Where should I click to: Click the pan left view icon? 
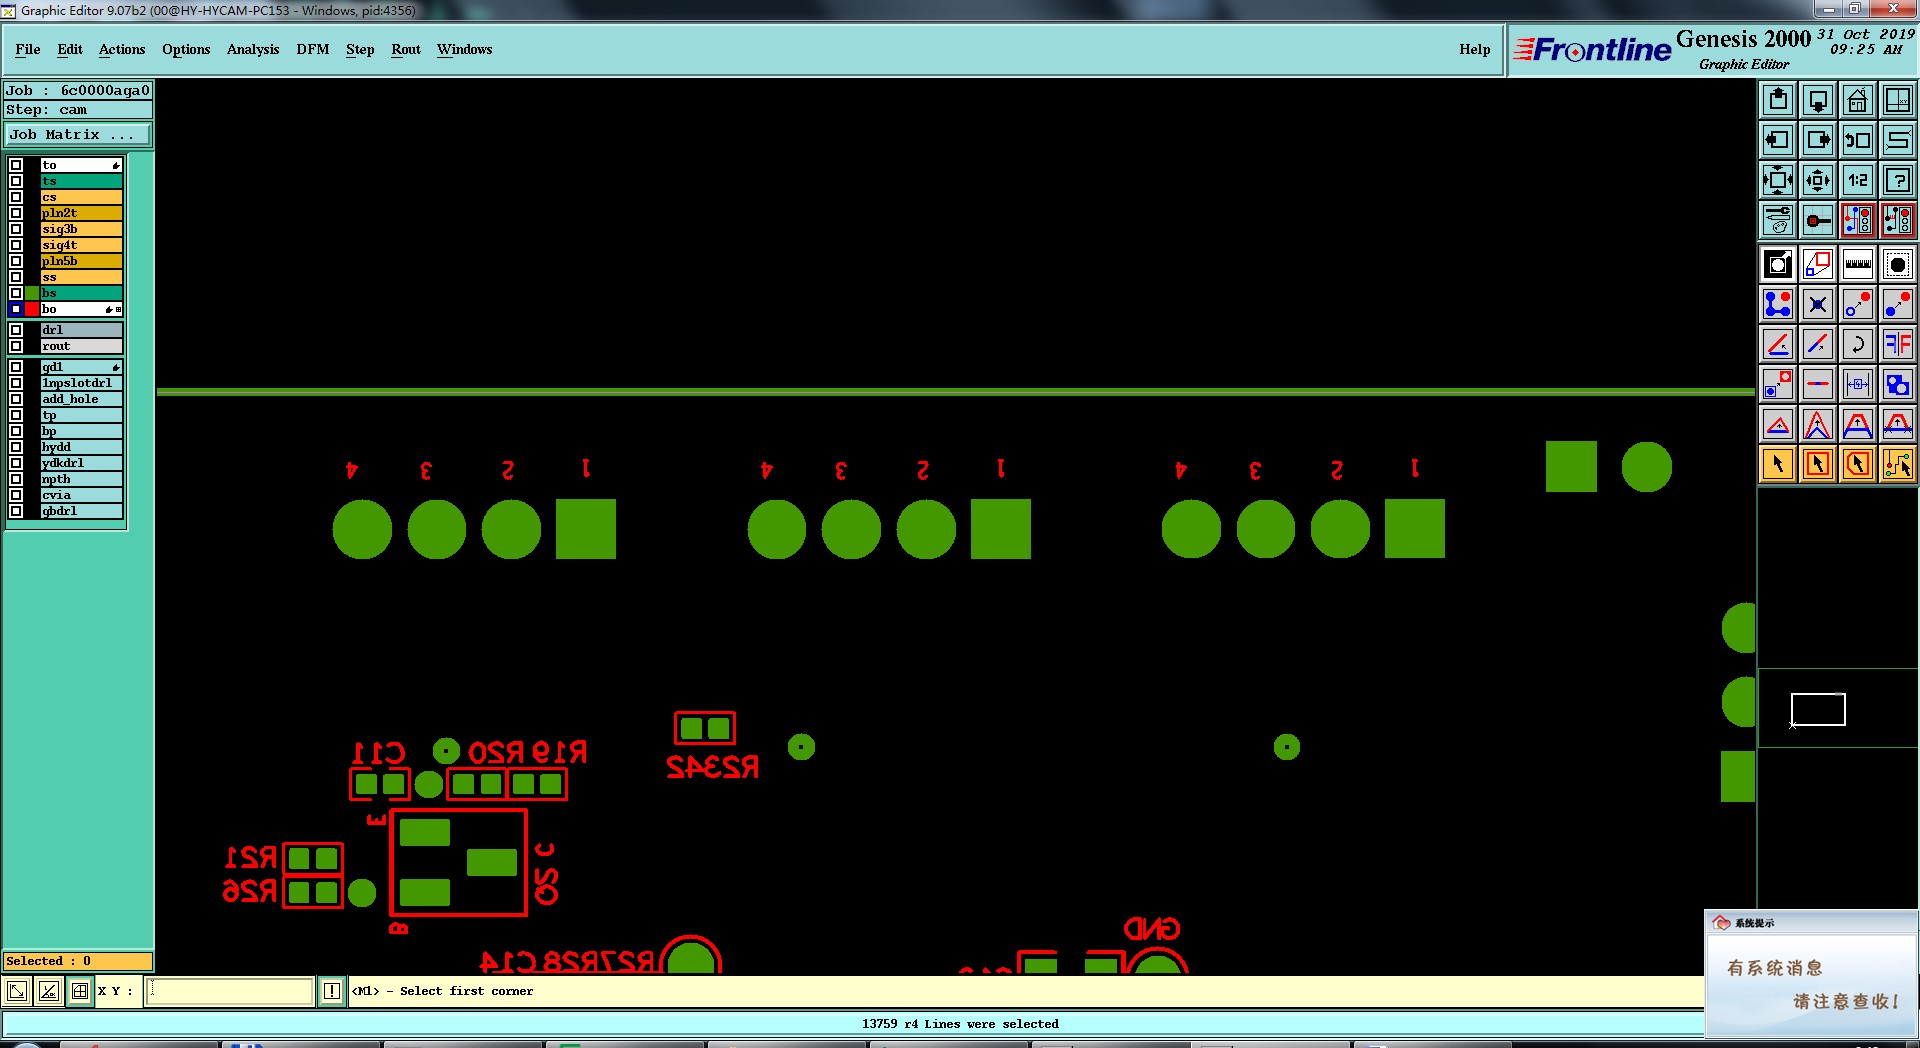tap(1778, 140)
